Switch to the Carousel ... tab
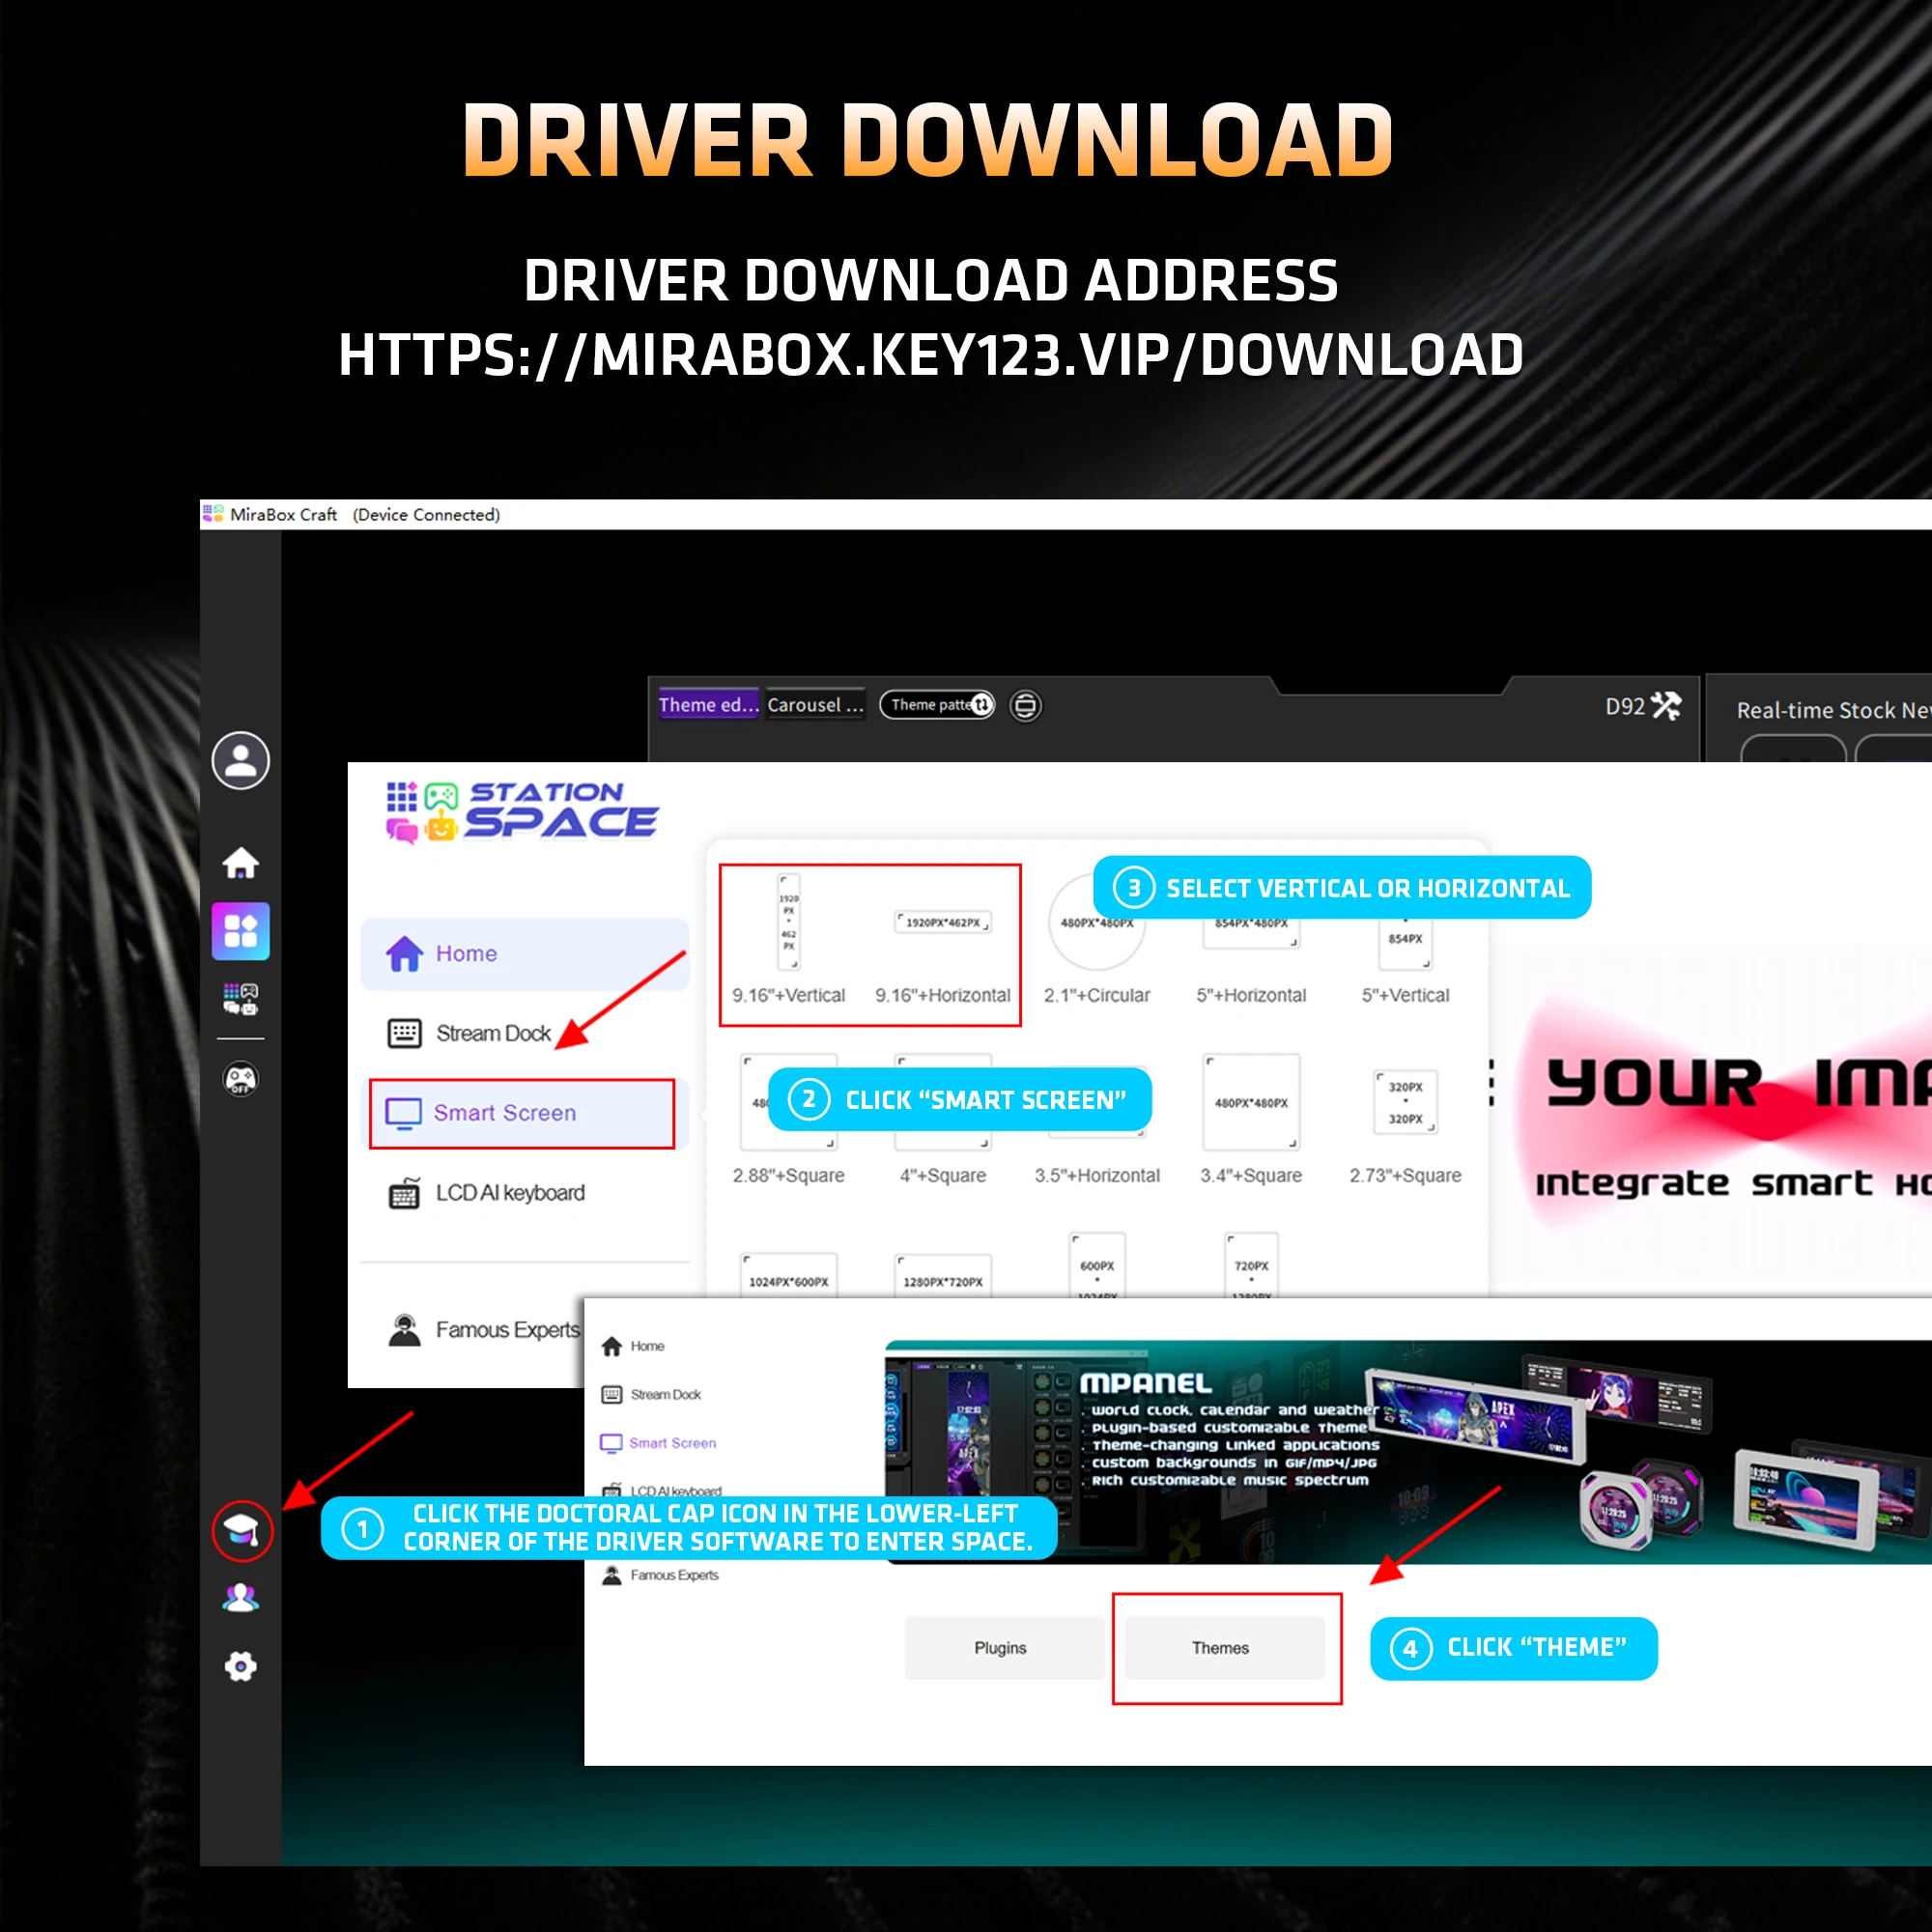 coord(815,705)
